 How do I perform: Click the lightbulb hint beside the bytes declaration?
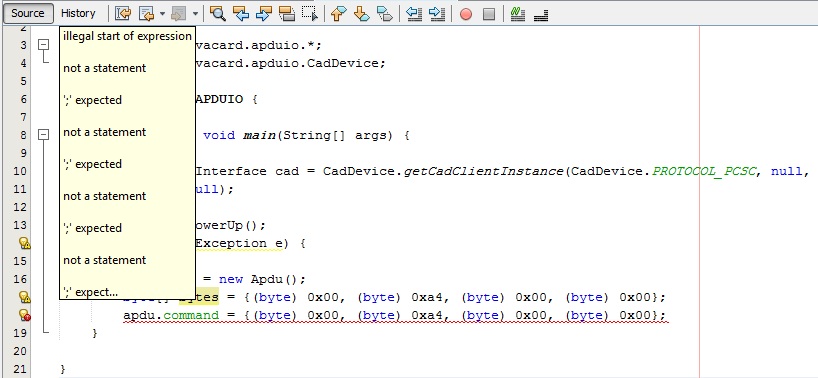coord(25,297)
